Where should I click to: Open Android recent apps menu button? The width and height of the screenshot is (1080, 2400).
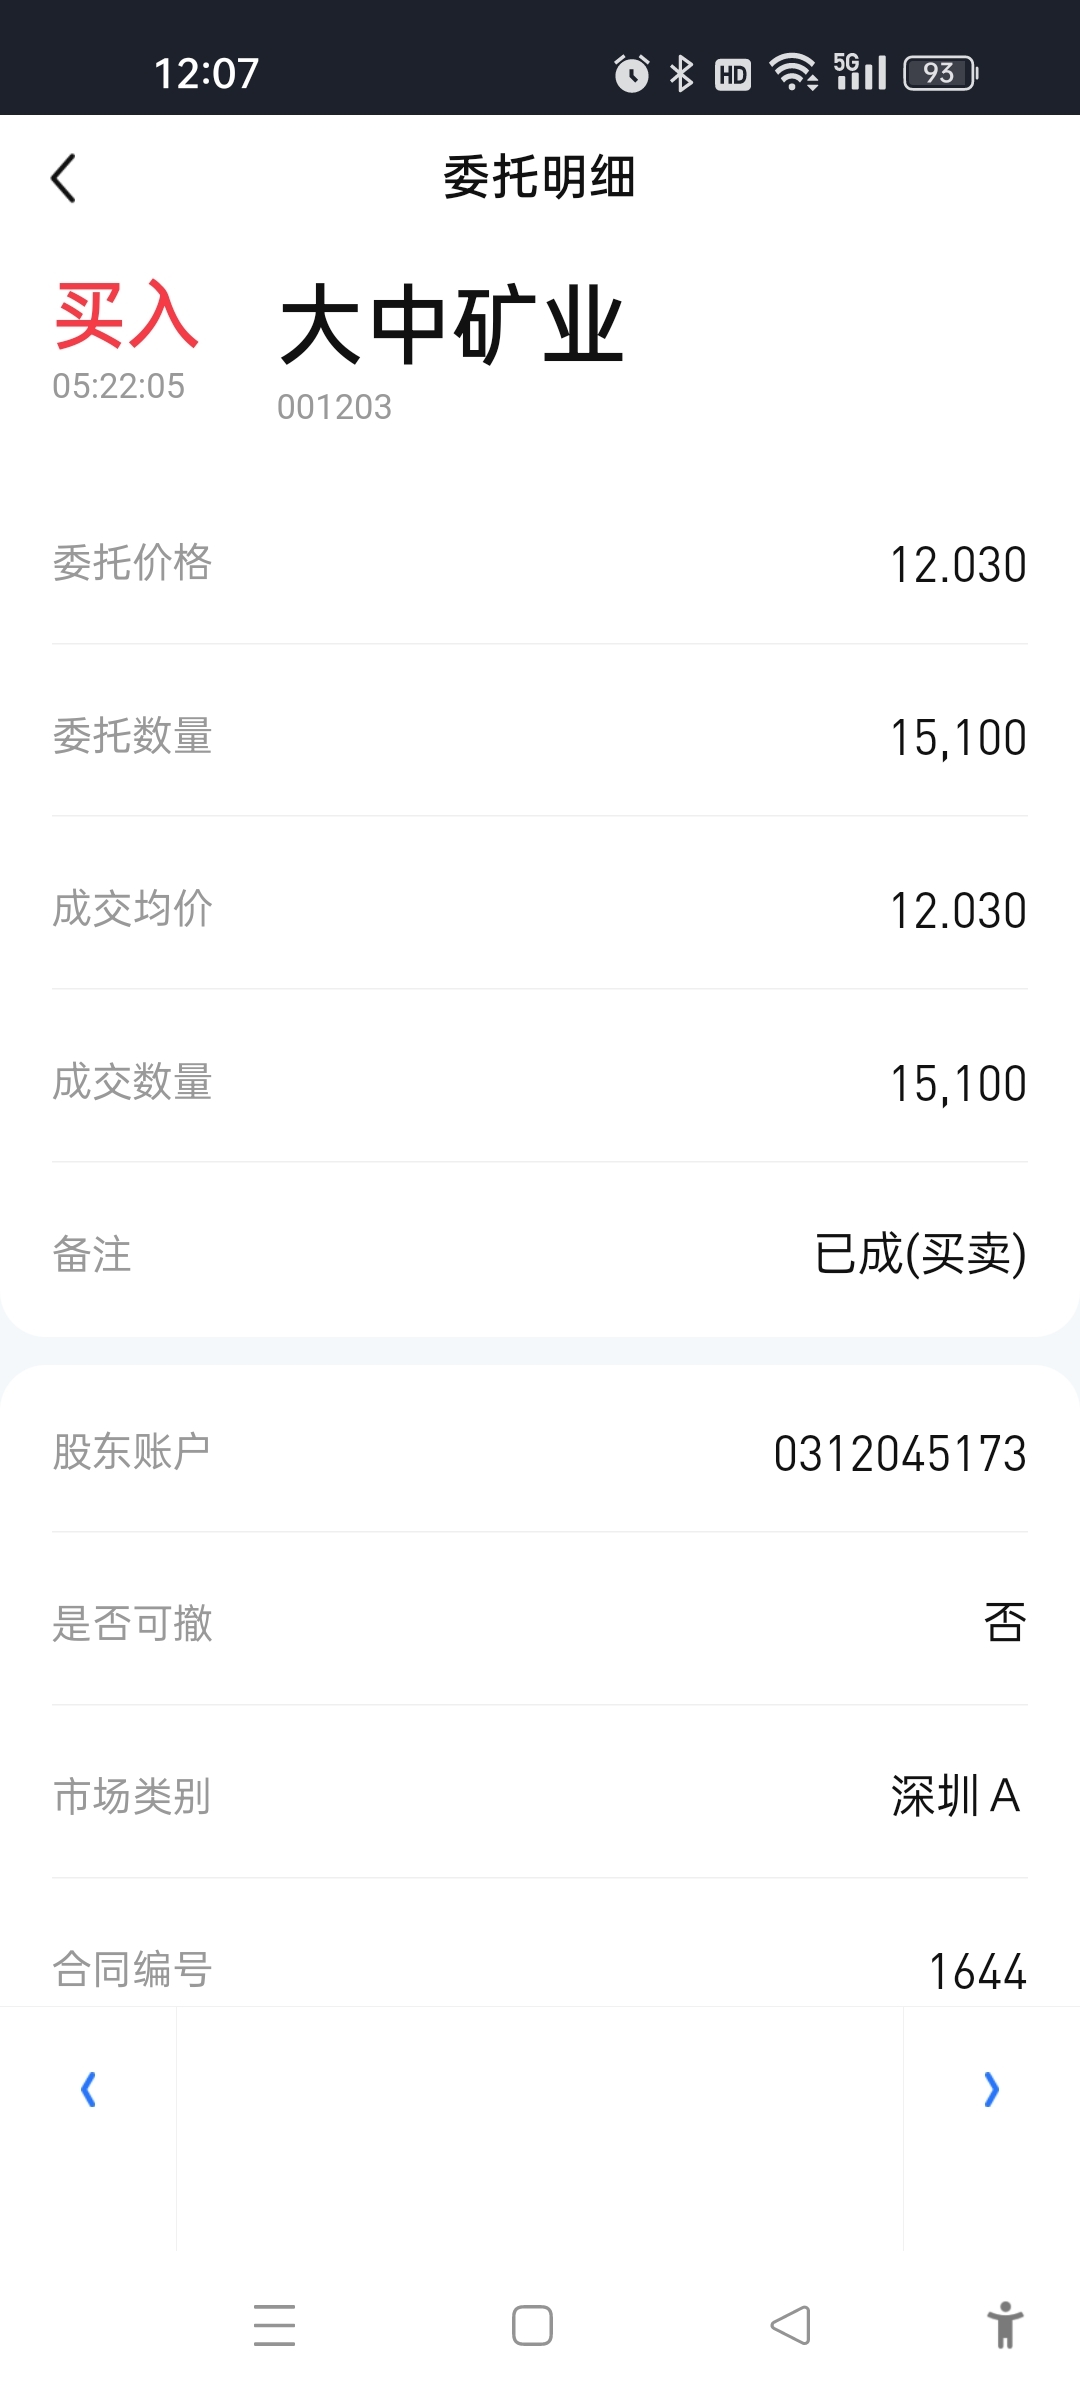tap(274, 2325)
